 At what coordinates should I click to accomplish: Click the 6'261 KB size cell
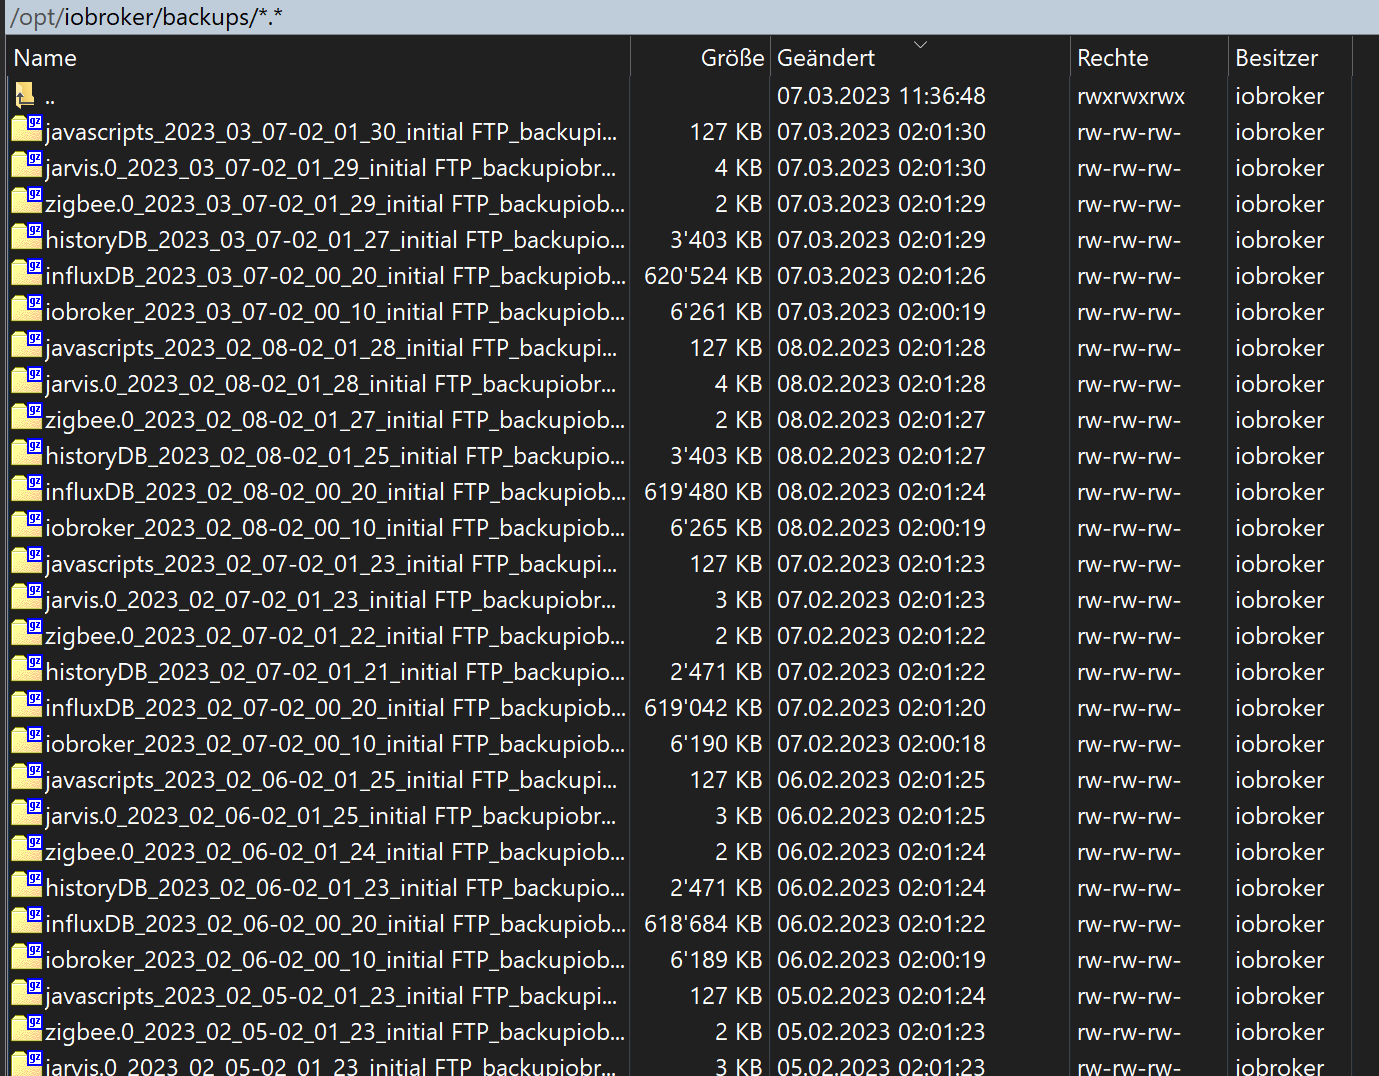(x=716, y=312)
